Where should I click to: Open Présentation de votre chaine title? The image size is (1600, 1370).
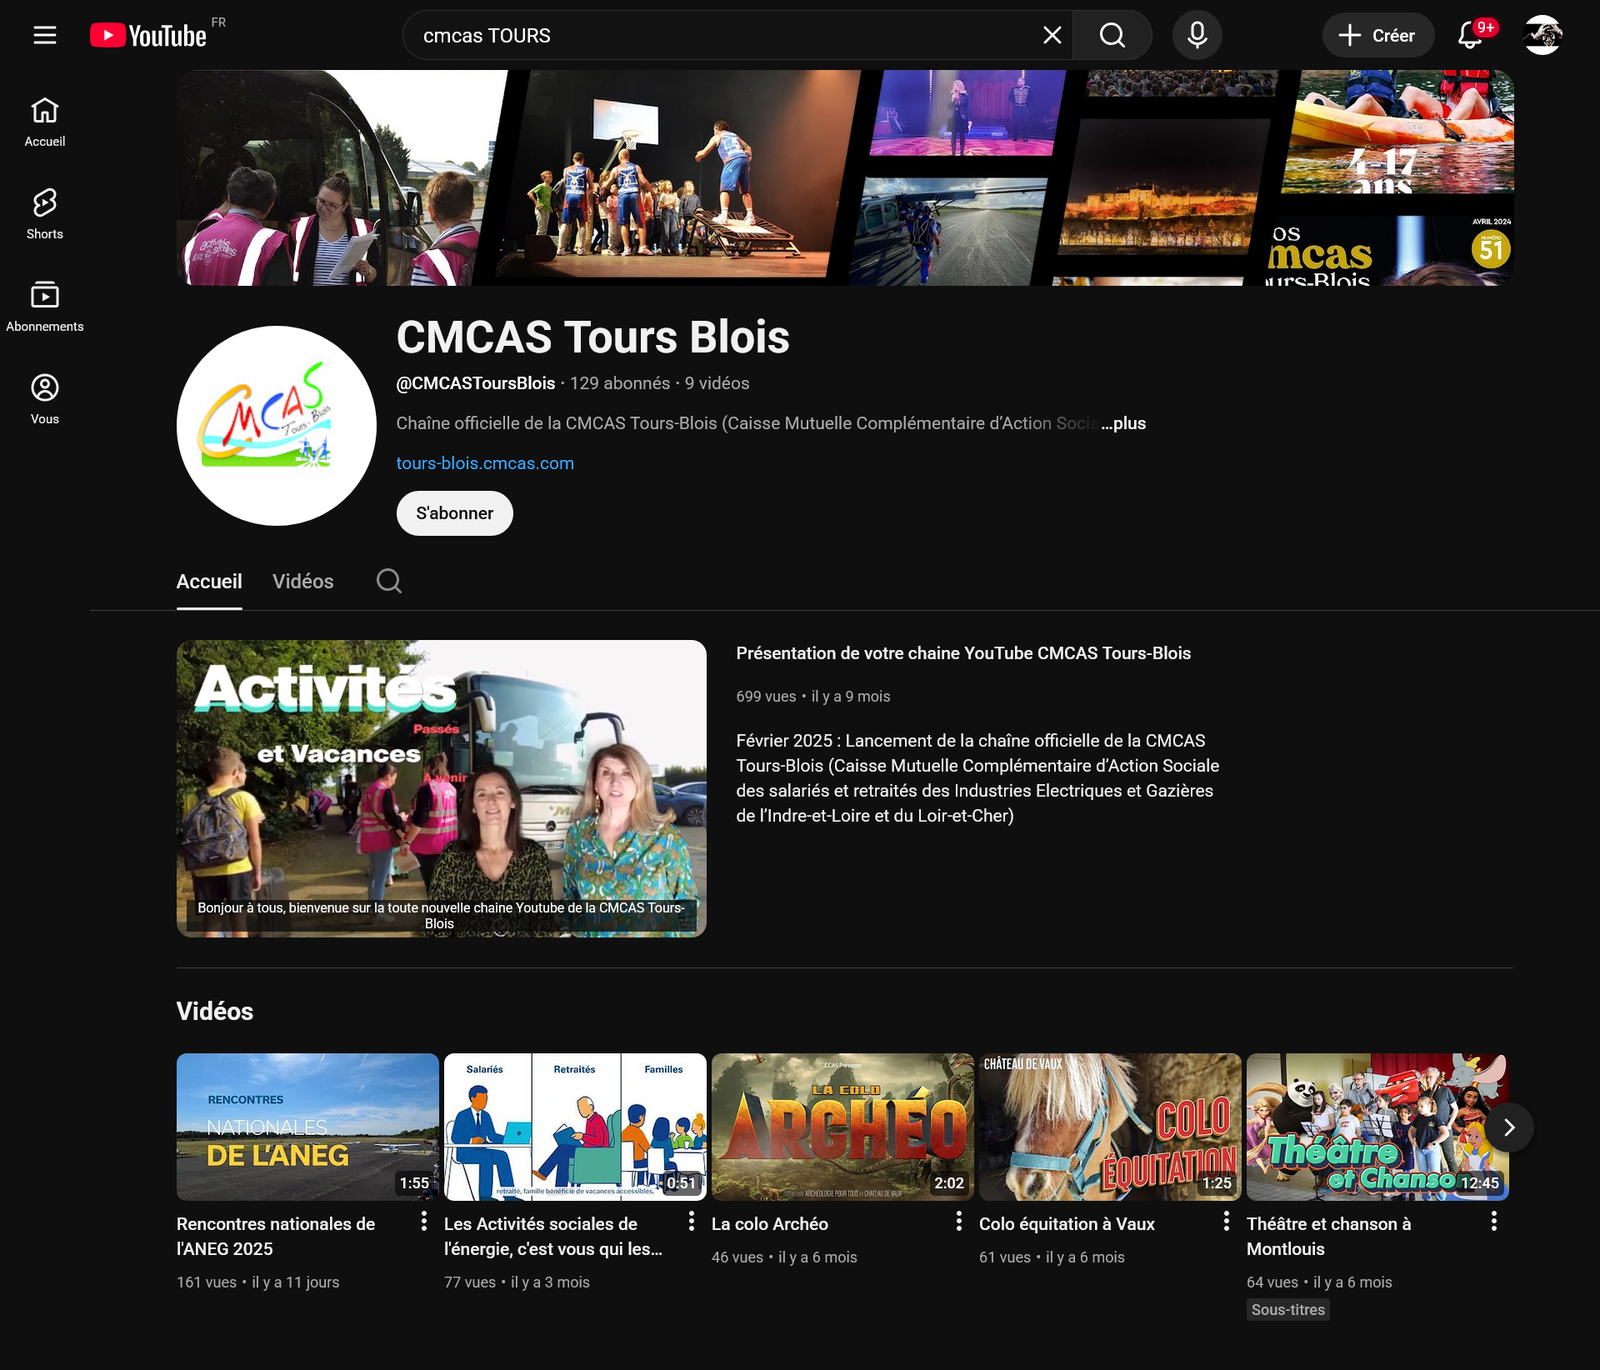pyautogui.click(x=963, y=653)
